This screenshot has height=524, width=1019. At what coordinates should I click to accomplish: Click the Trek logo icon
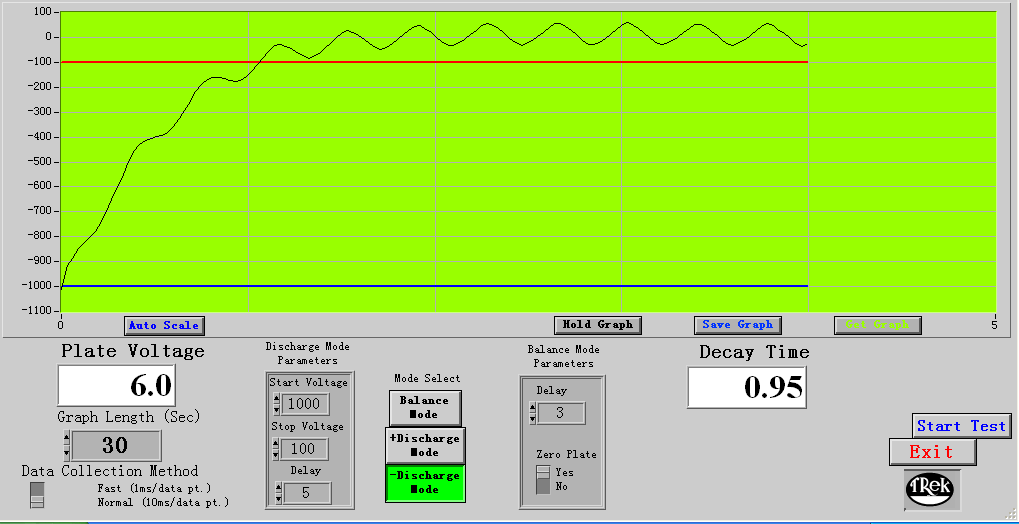pyautogui.click(x=932, y=489)
